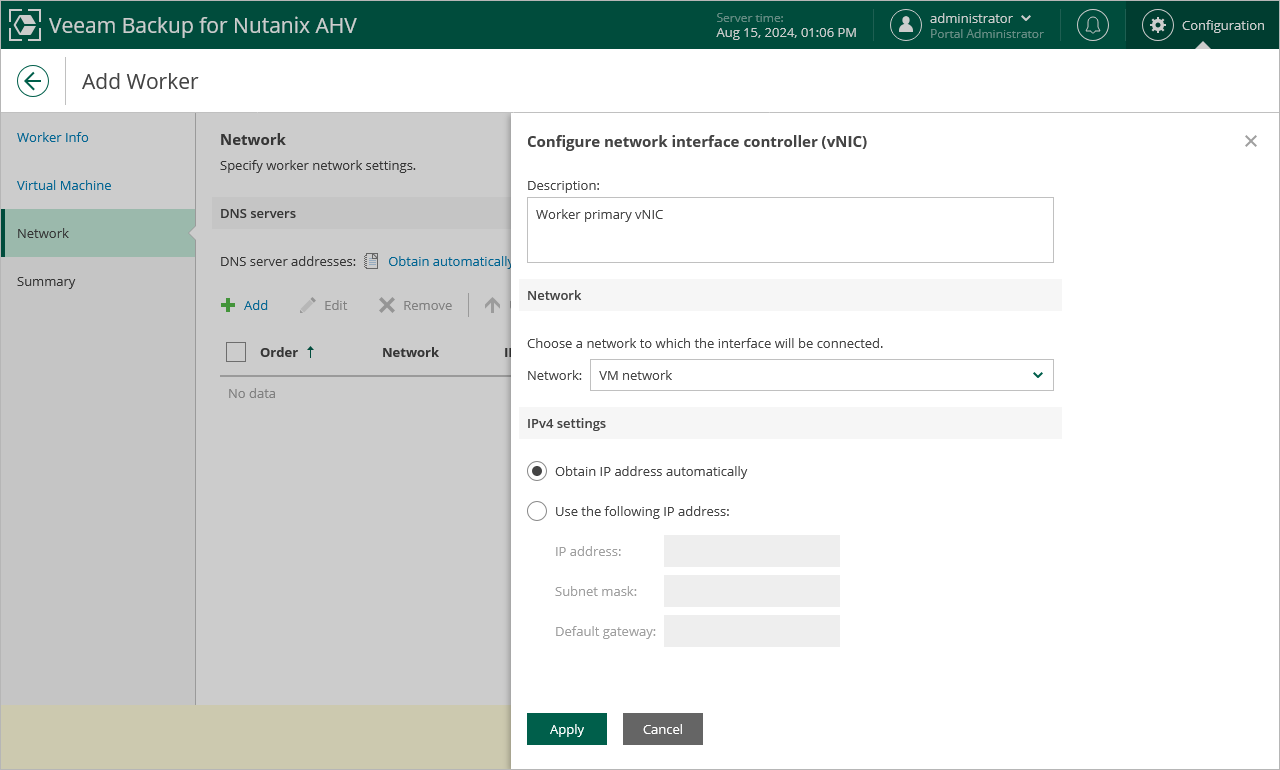Click the Cancel button
The width and height of the screenshot is (1280, 770).
[662, 729]
